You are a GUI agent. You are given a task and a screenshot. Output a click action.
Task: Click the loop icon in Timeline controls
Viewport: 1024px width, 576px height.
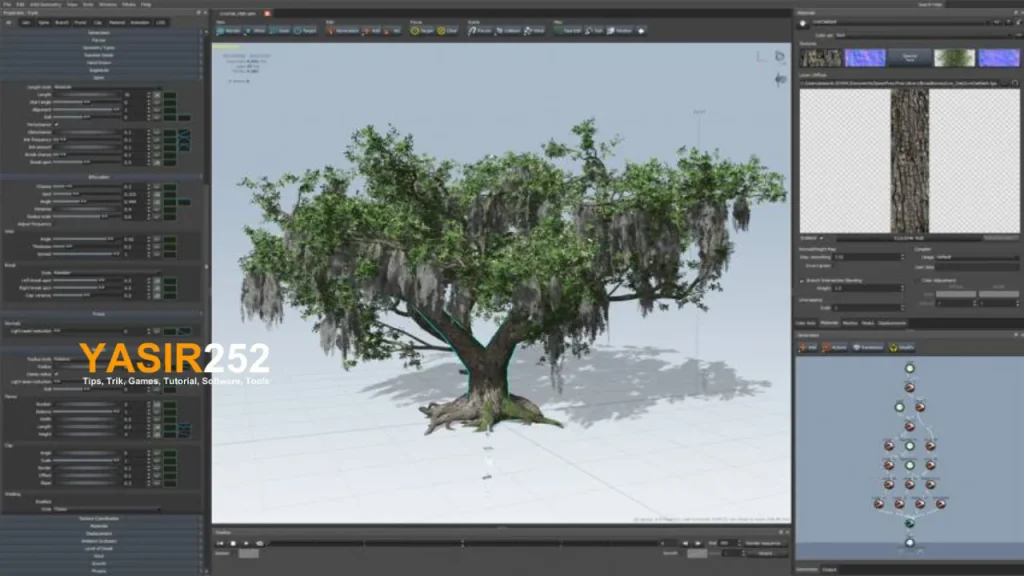click(x=260, y=543)
